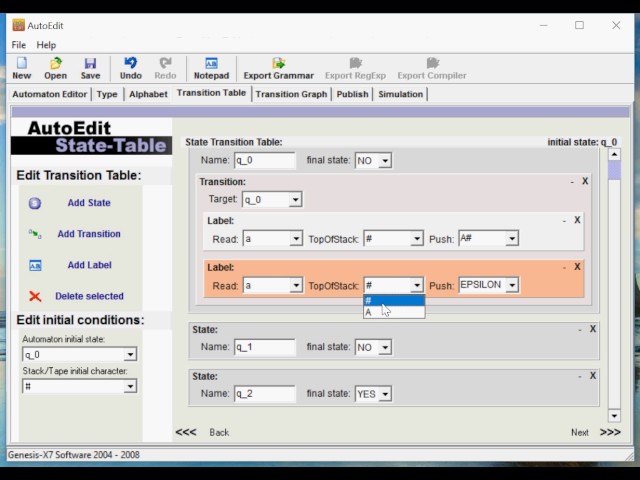The width and height of the screenshot is (640, 480).
Task: Click Export Compiler toolbar icon
Action: 432,63
